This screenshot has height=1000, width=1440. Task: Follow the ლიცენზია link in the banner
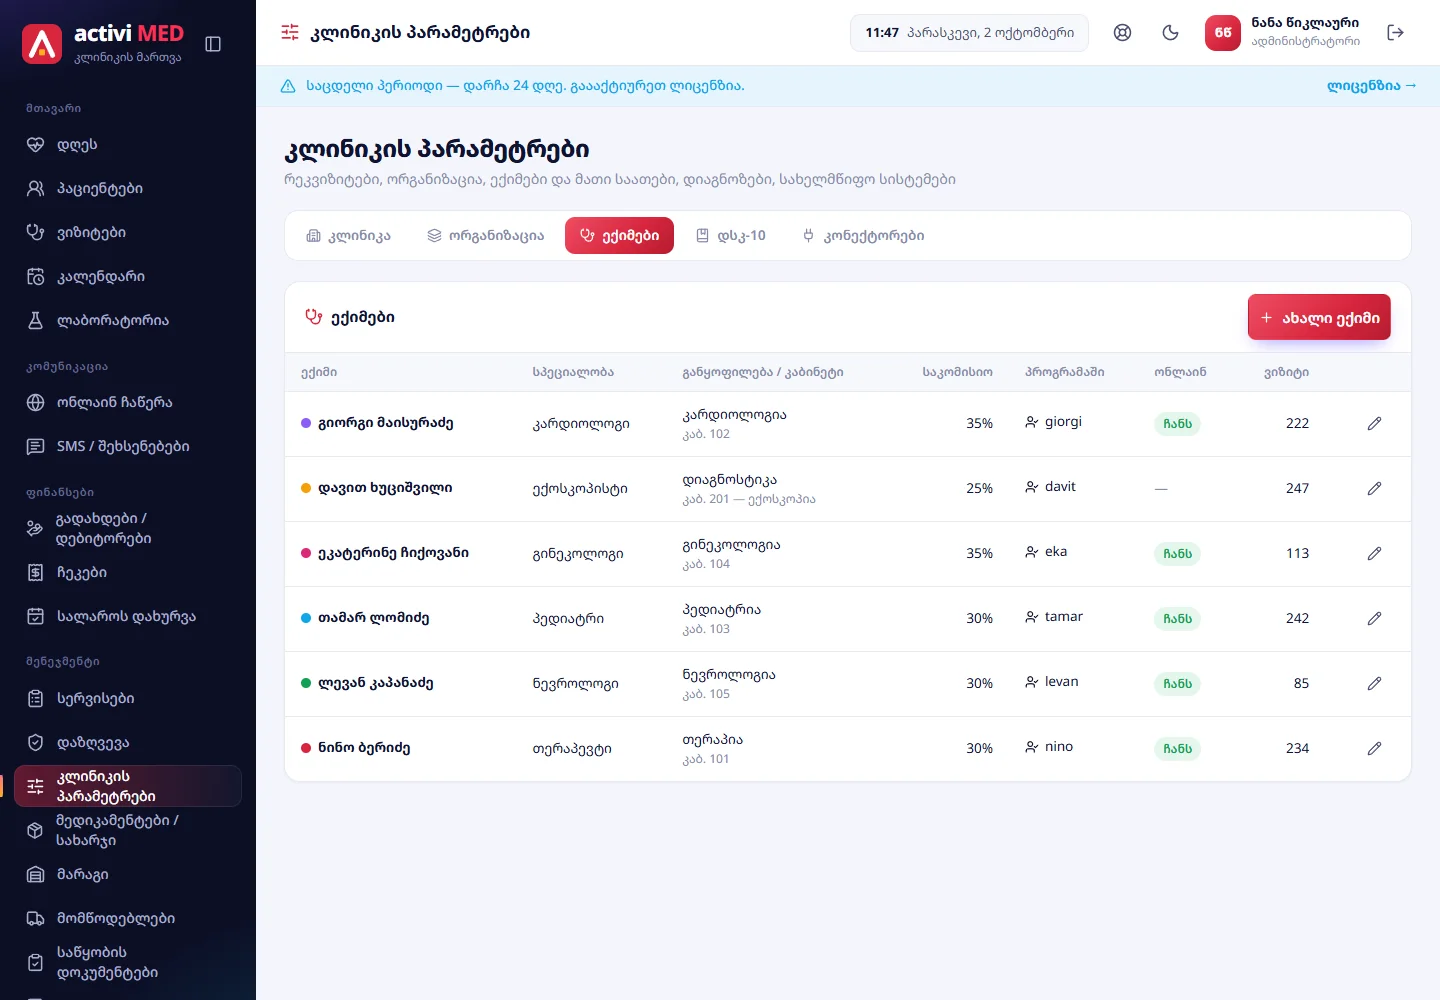1372,86
